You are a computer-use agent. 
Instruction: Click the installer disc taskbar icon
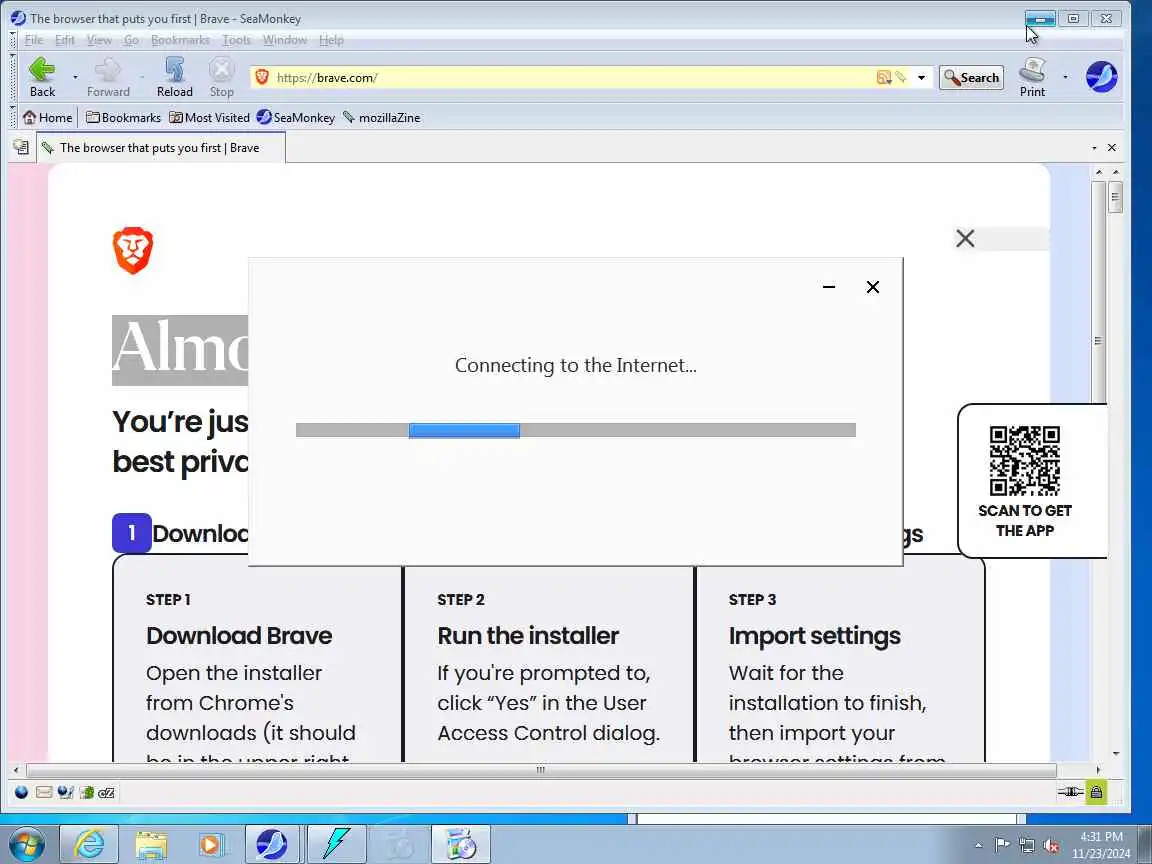[461, 844]
